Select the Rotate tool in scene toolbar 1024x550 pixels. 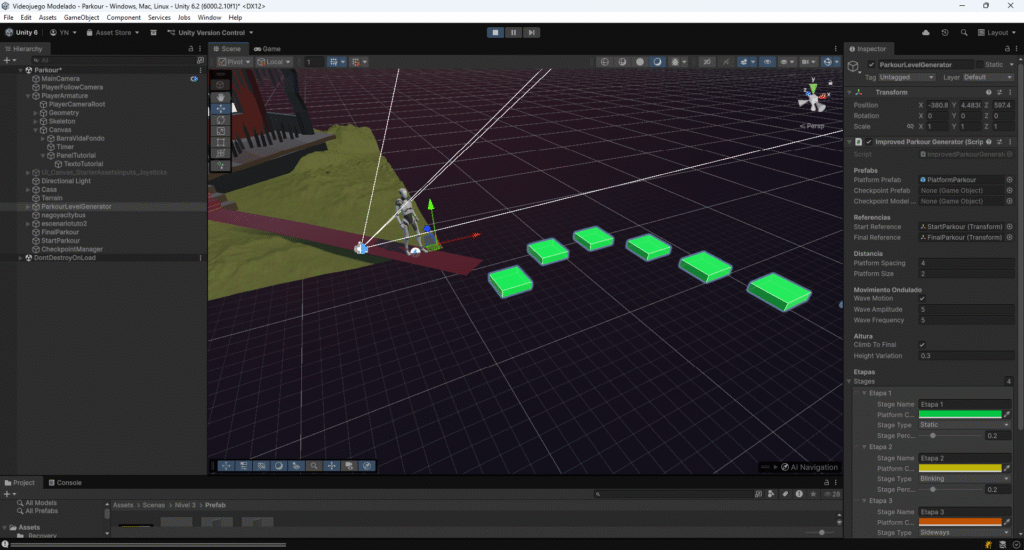pyautogui.click(x=221, y=120)
